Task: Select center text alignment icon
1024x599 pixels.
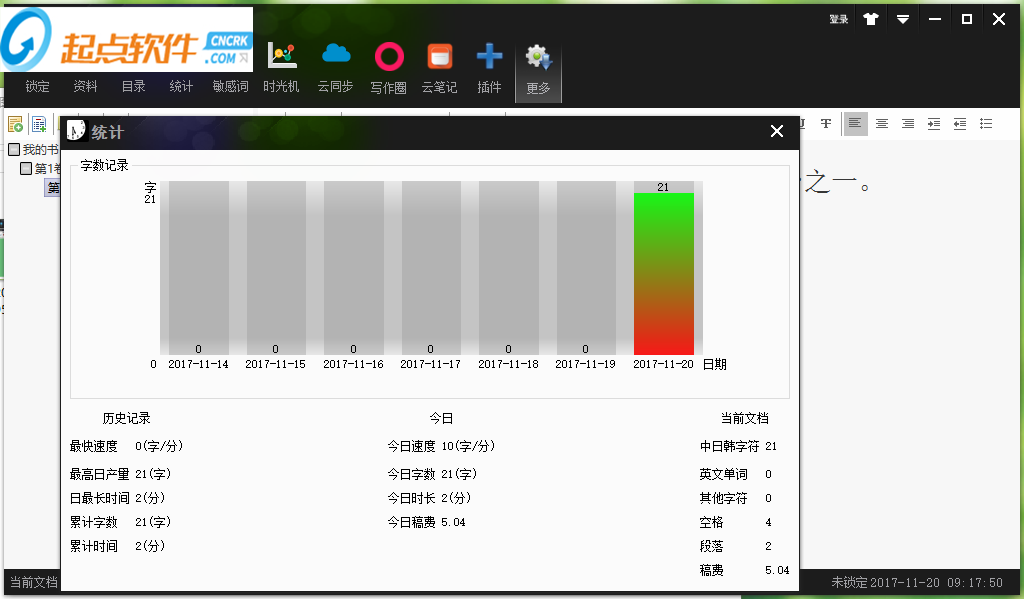Action: pyautogui.click(x=882, y=124)
